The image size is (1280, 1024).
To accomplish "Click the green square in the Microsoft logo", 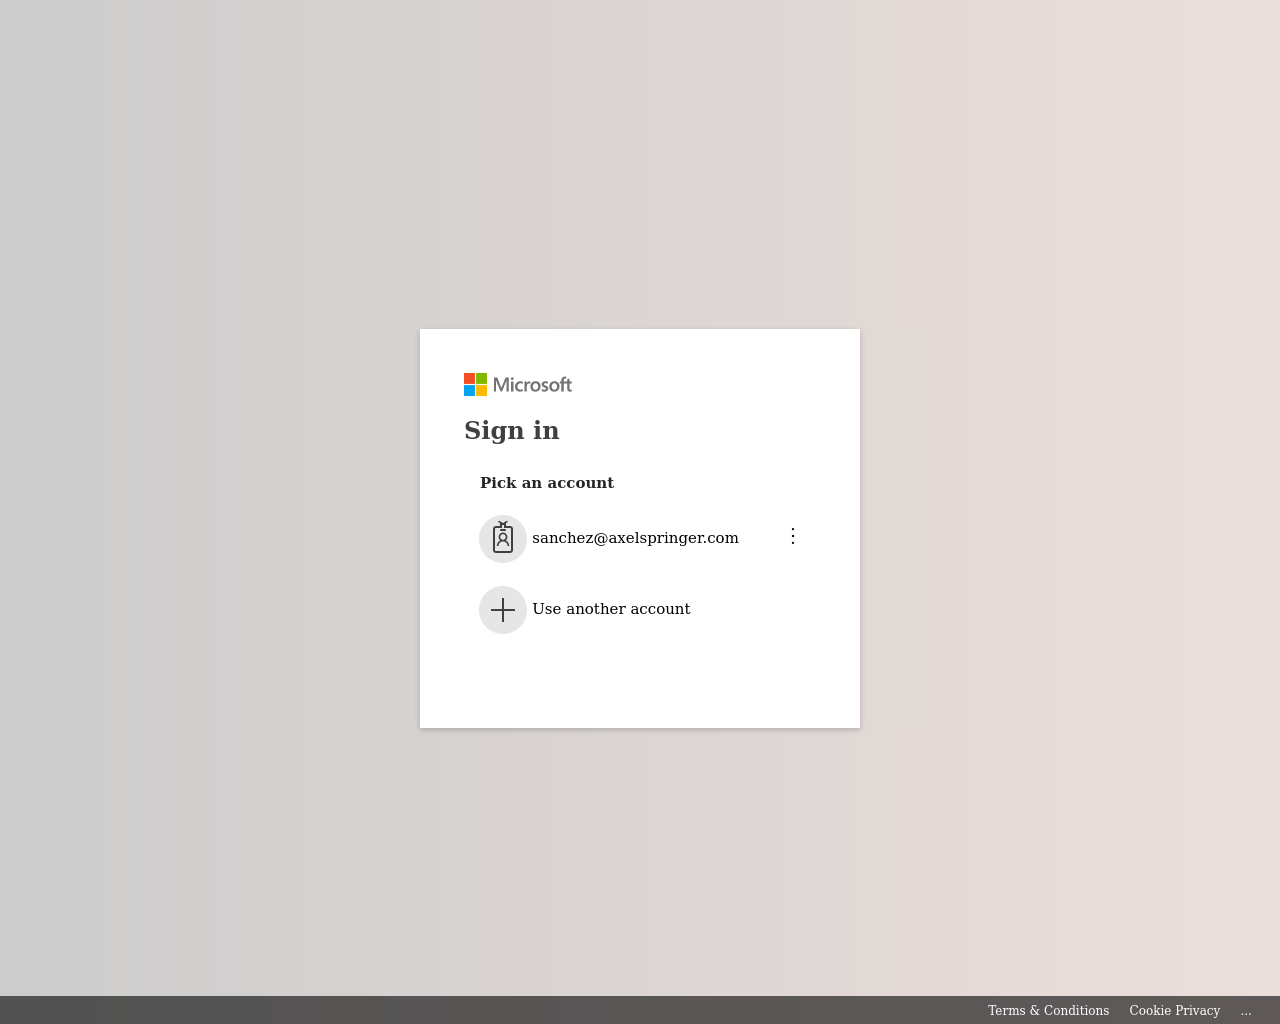I will pyautogui.click(x=481, y=379).
